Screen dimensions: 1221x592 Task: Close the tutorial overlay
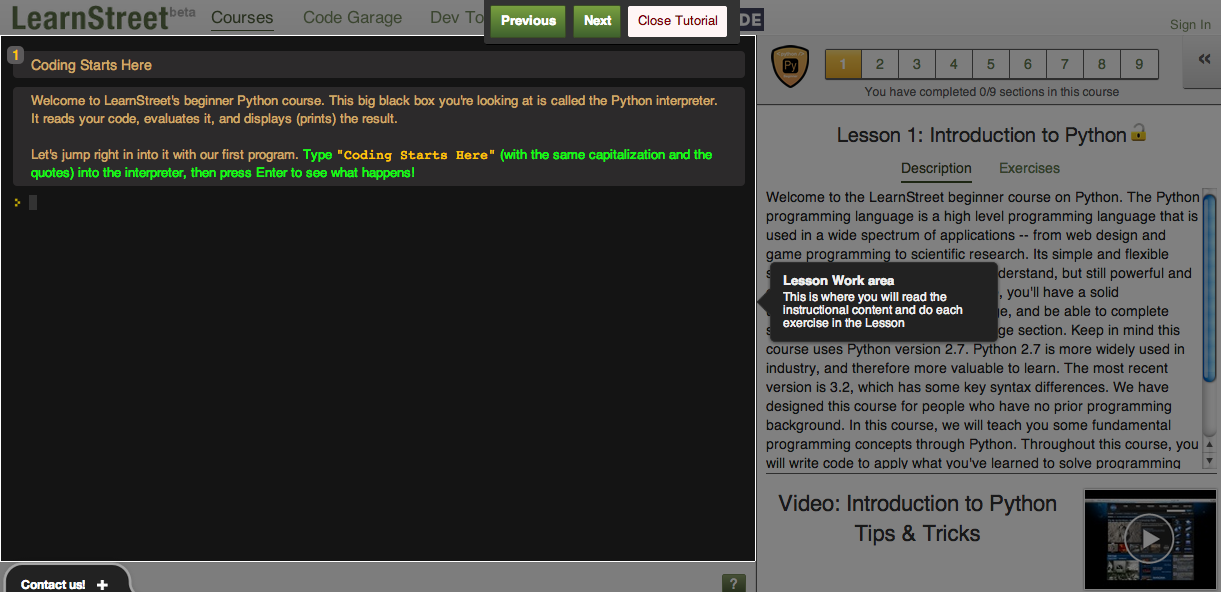tap(677, 21)
